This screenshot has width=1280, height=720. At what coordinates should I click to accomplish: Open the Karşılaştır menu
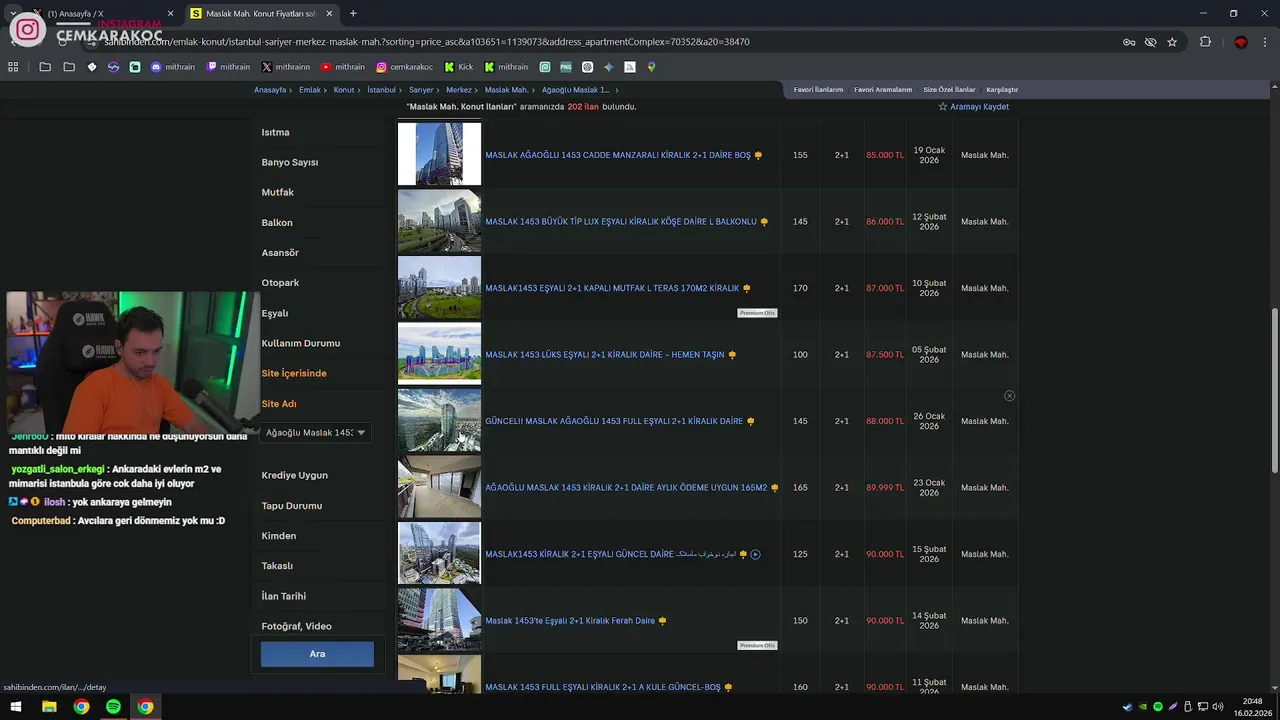[x=1002, y=90]
